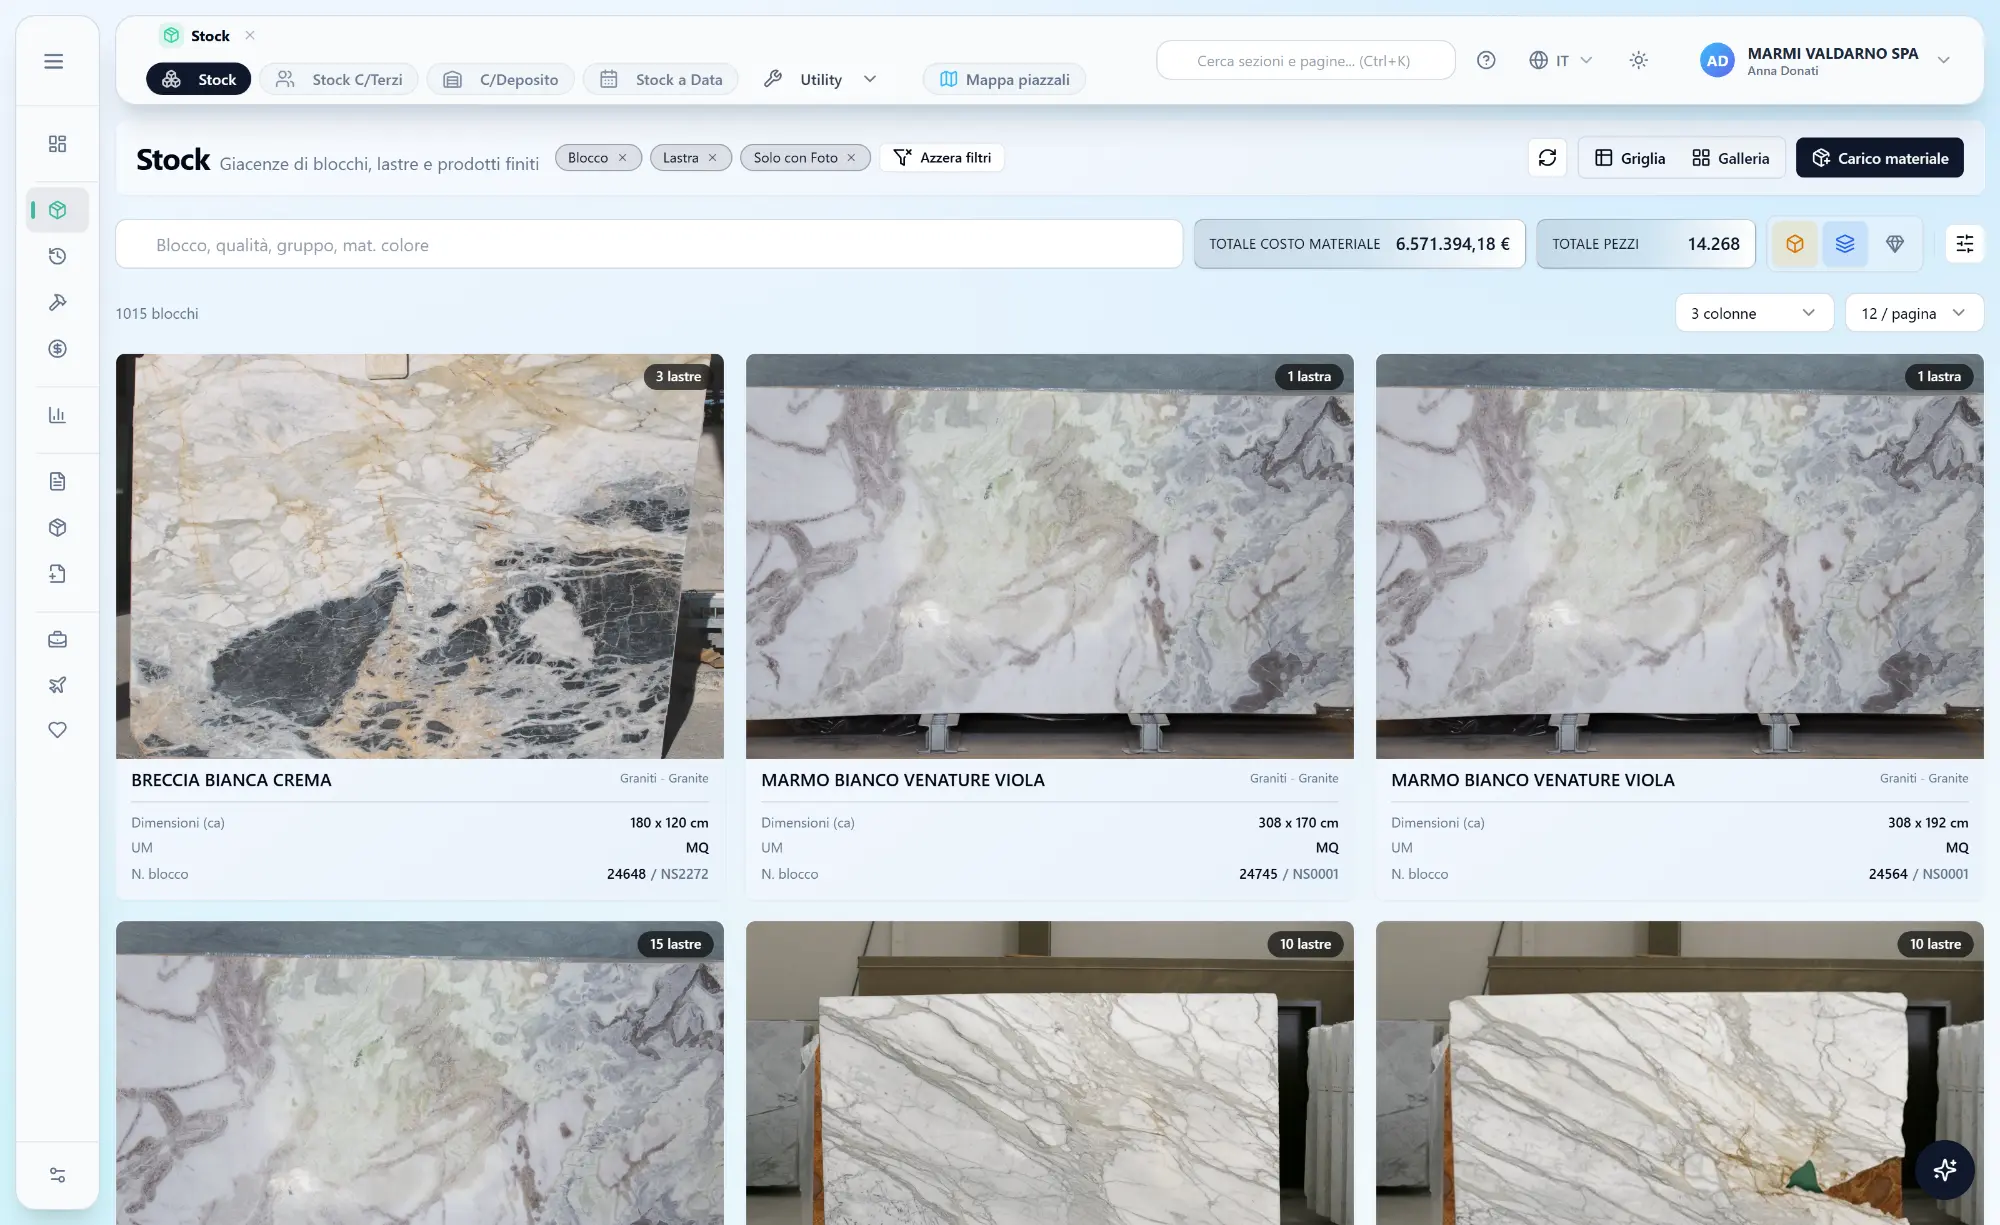The height and width of the screenshot is (1225, 2000).
Task: Open the dollar coin icon in sidebar
Action: (57, 349)
